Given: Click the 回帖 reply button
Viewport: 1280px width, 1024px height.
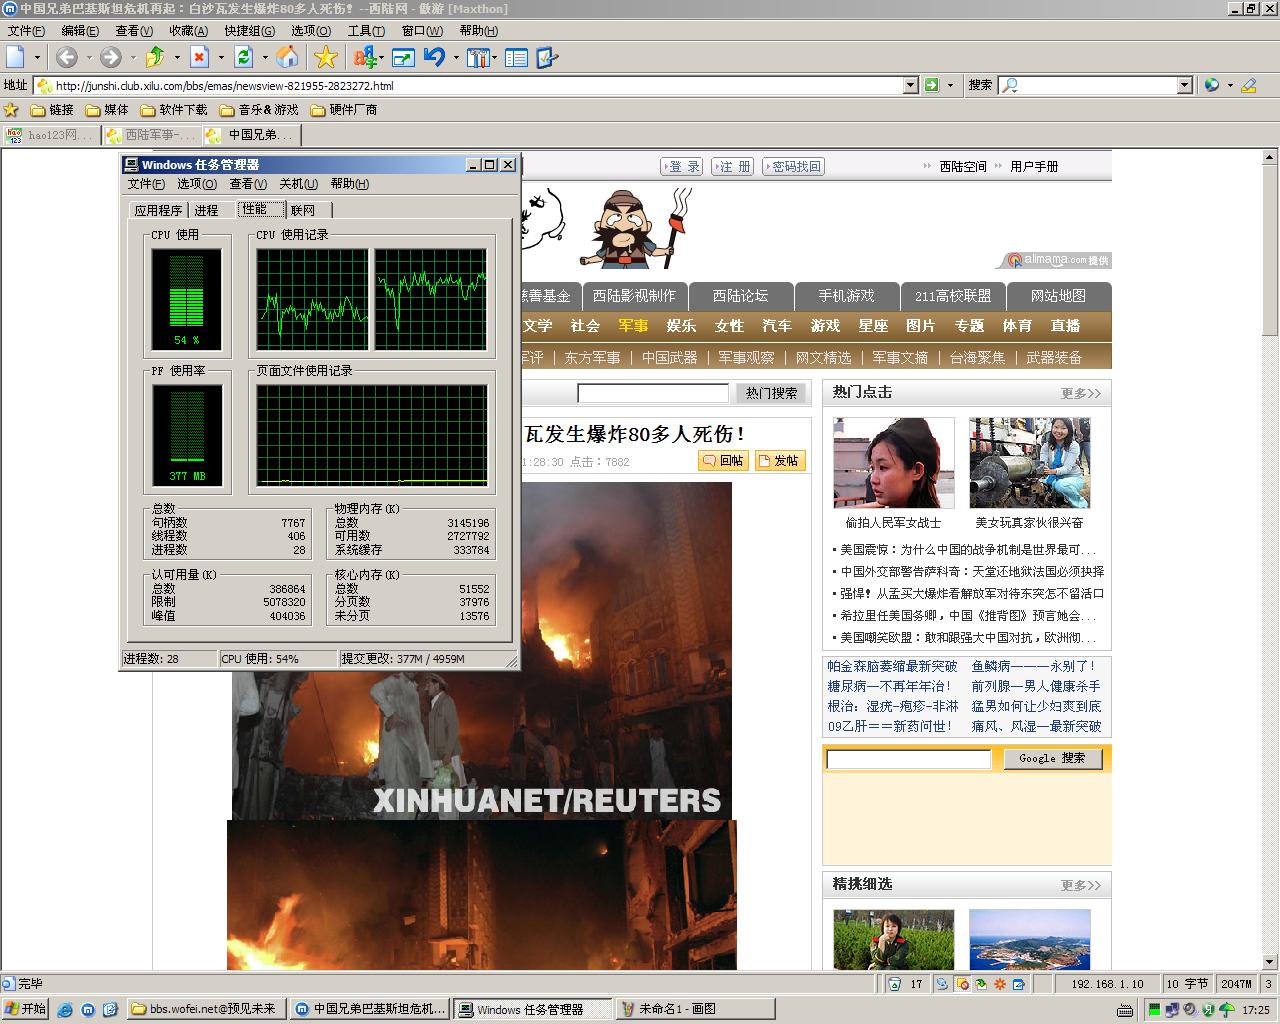Looking at the screenshot, I should tap(723, 460).
